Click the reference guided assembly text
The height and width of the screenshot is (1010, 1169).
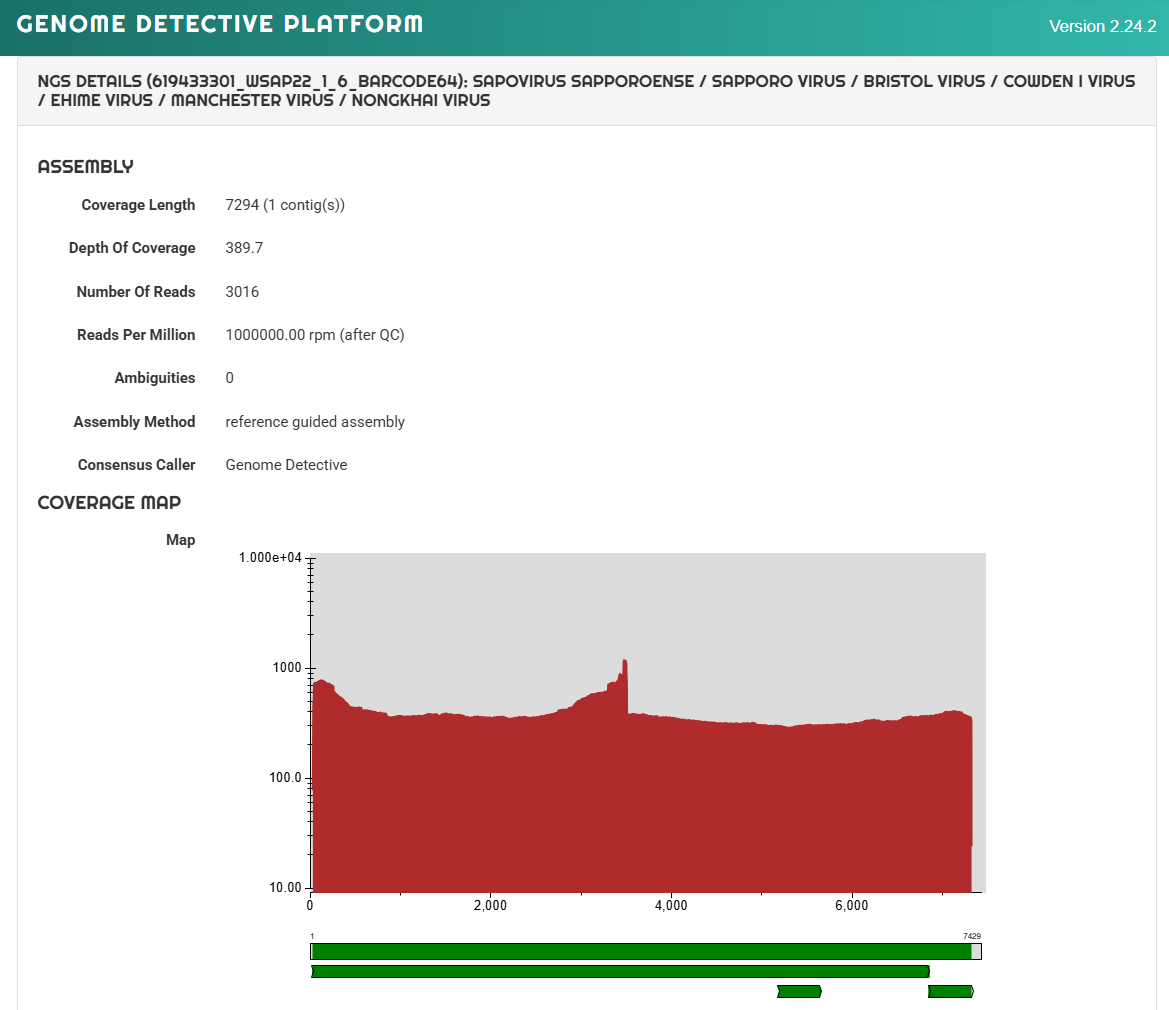click(x=315, y=422)
